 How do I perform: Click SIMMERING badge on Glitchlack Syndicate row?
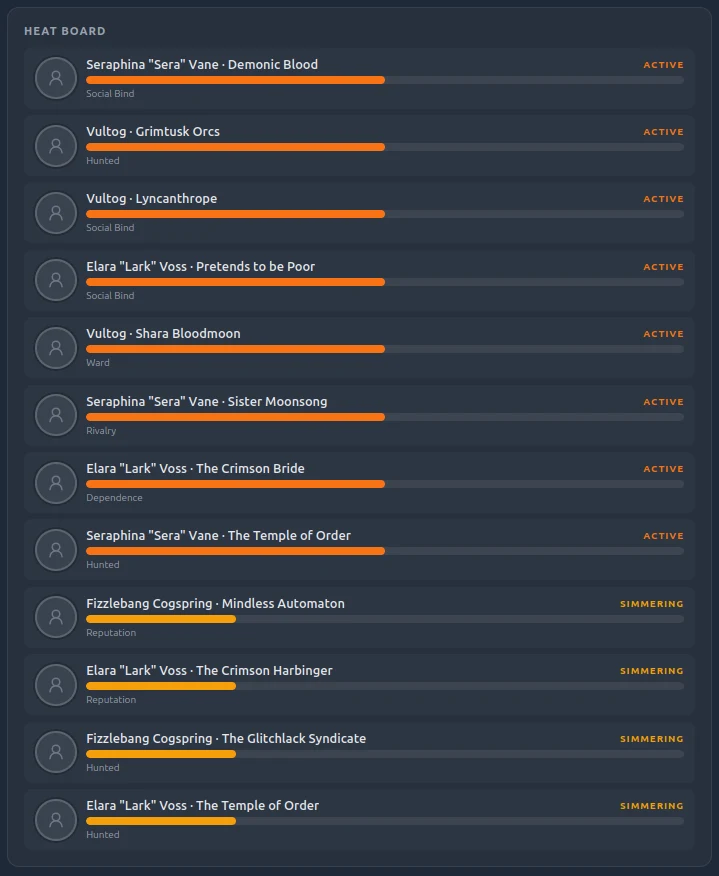click(651, 739)
